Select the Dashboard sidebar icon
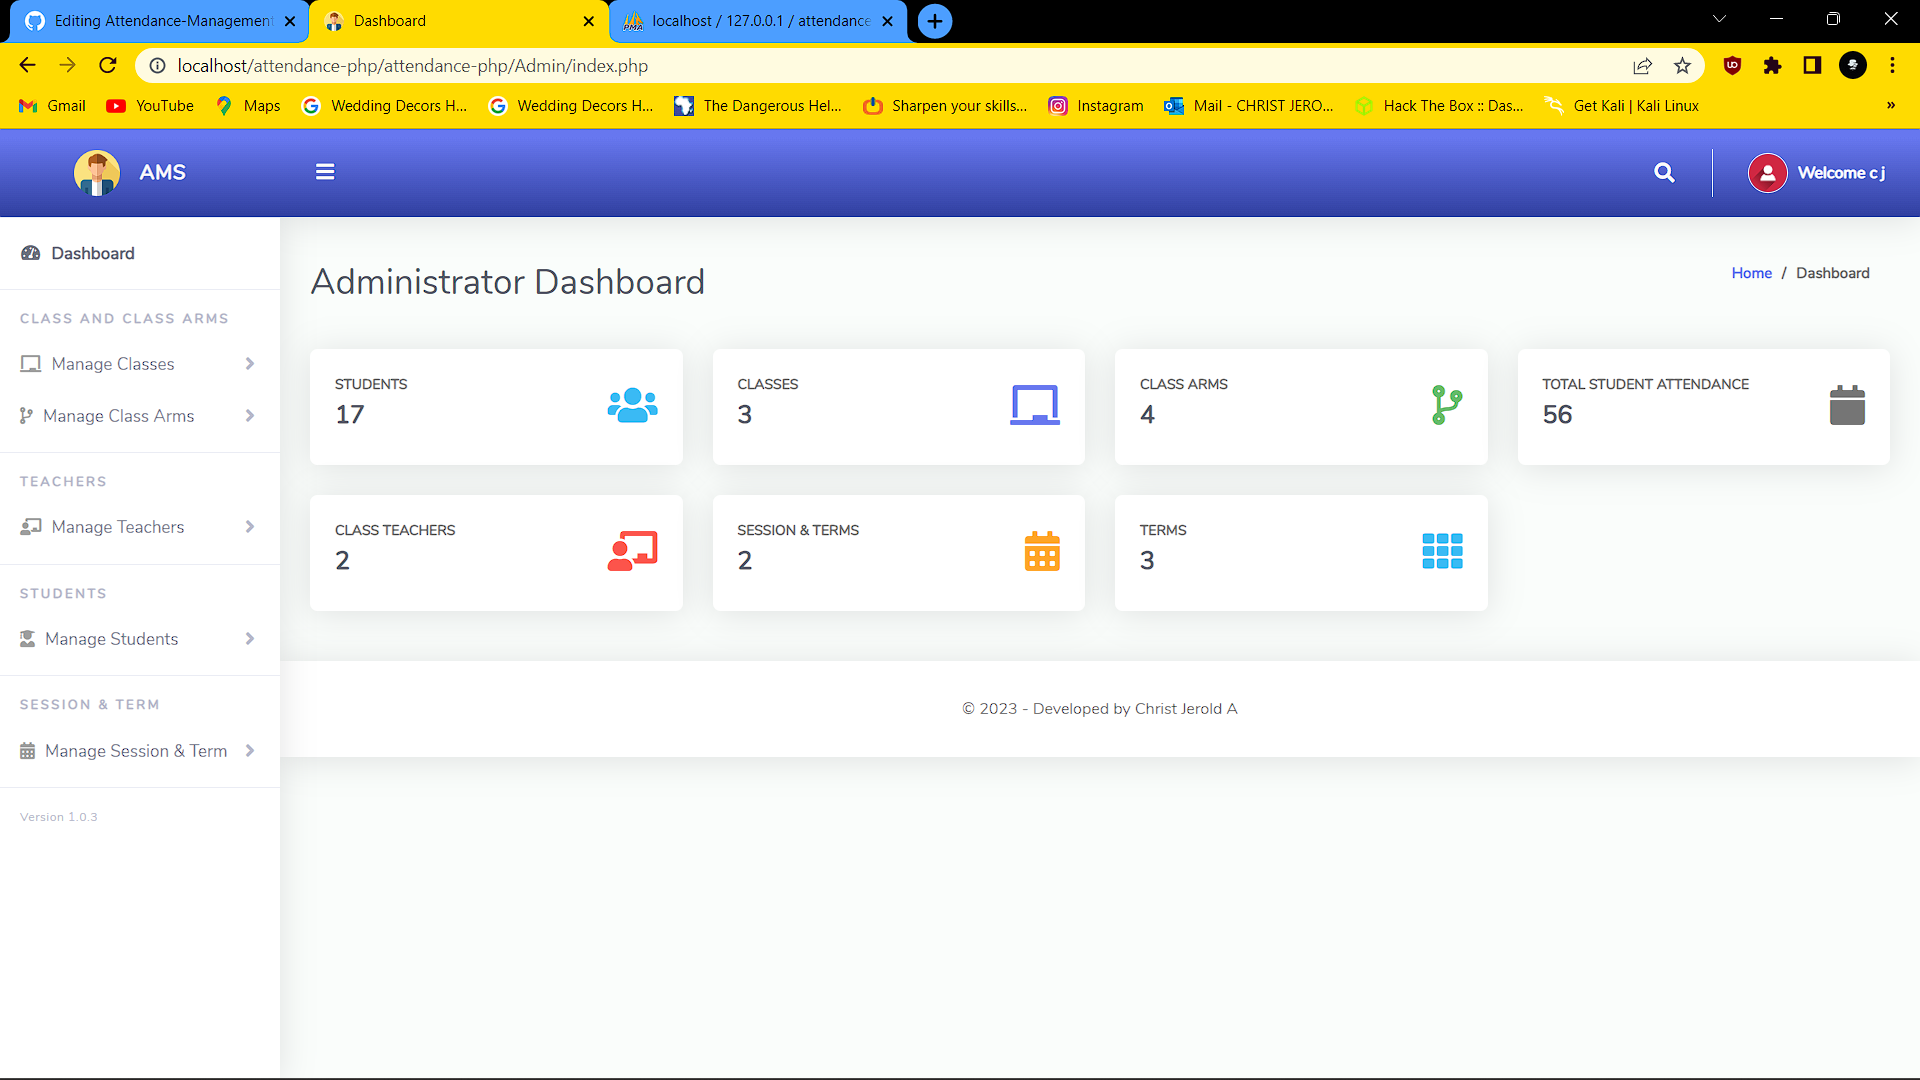1920x1080 pixels. (x=30, y=253)
